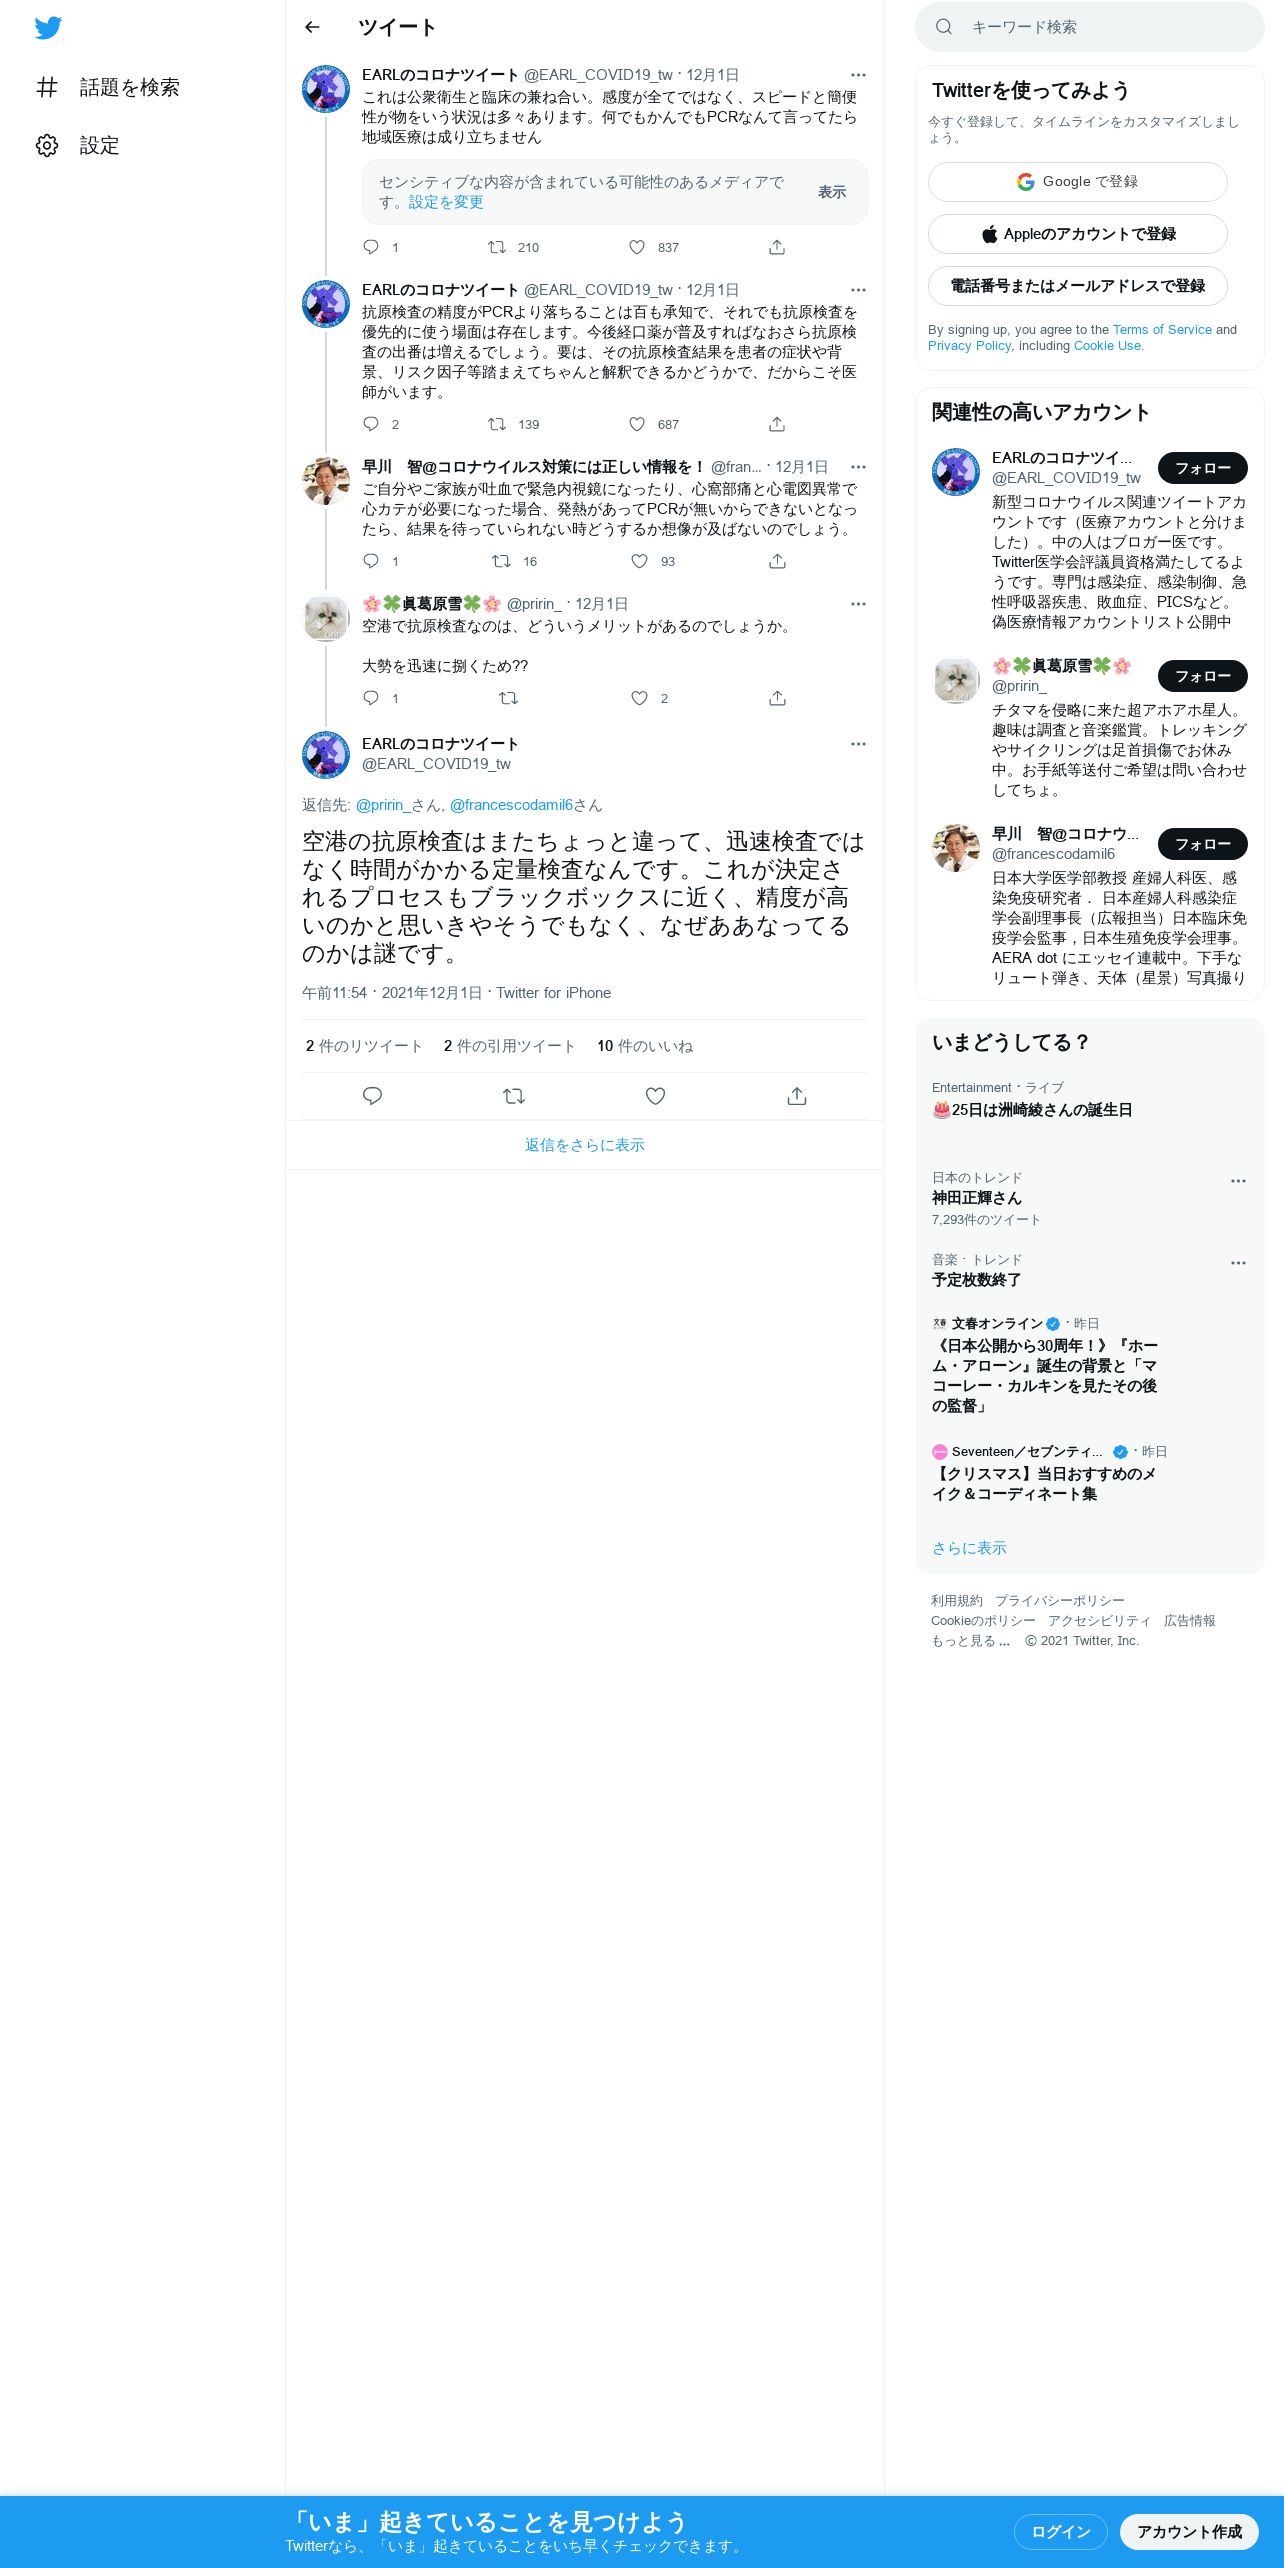Like the first tweet with 837 likes

pyautogui.click(x=637, y=247)
